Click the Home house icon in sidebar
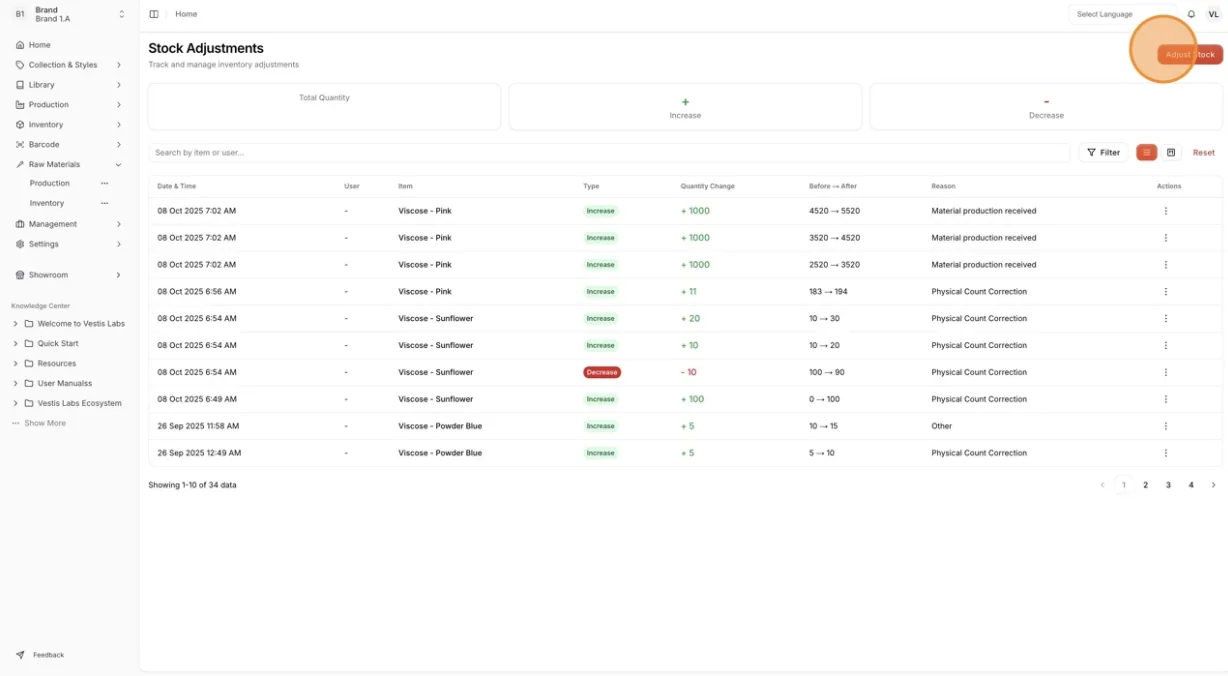The width and height of the screenshot is (1228, 676). (20, 45)
